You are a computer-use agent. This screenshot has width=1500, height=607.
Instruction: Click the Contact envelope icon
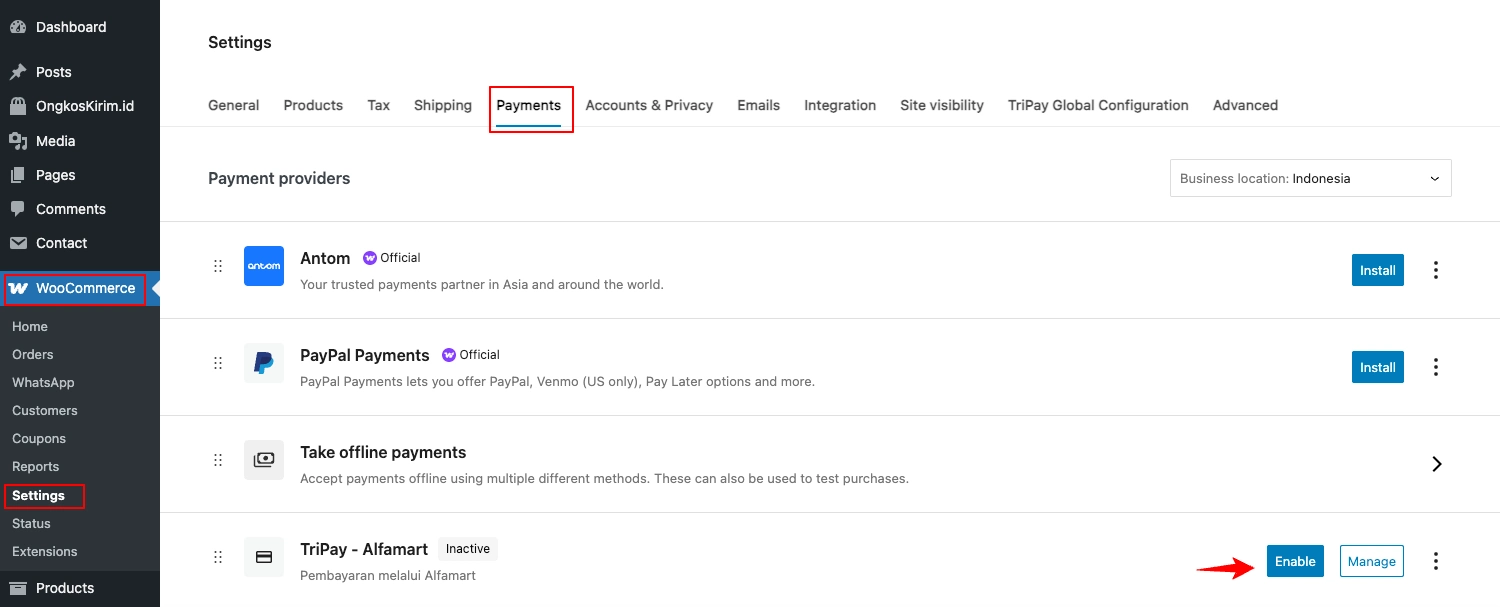[18, 243]
